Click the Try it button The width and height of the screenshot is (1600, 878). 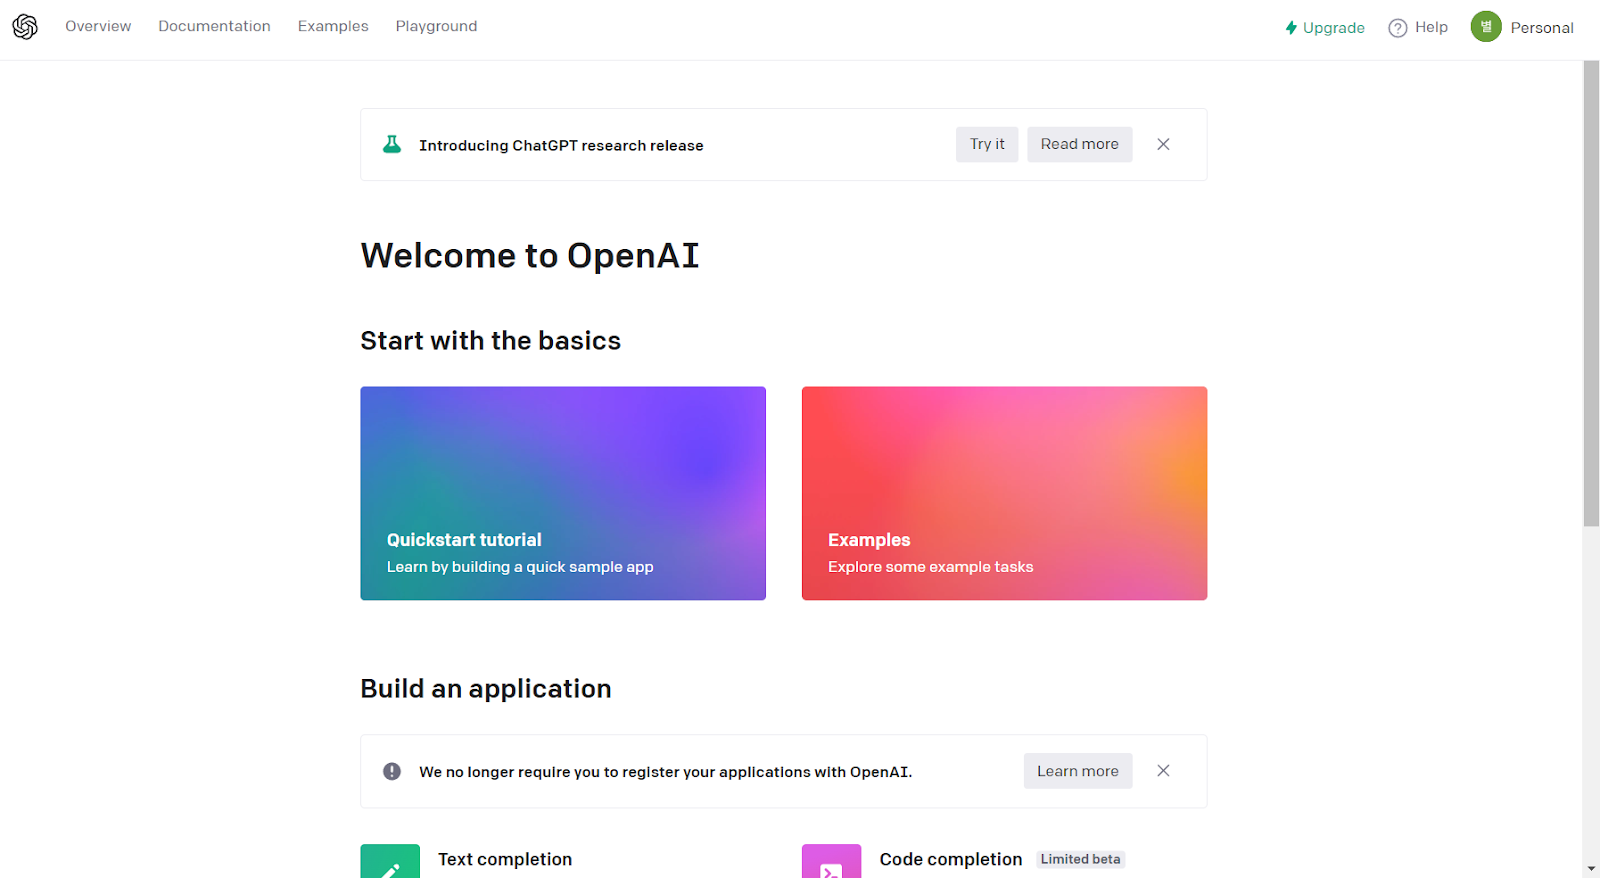tap(987, 144)
